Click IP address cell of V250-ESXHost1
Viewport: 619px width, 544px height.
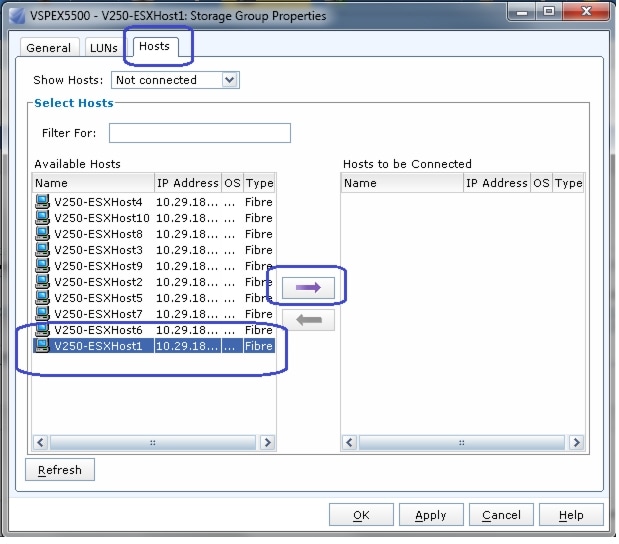click(187, 346)
